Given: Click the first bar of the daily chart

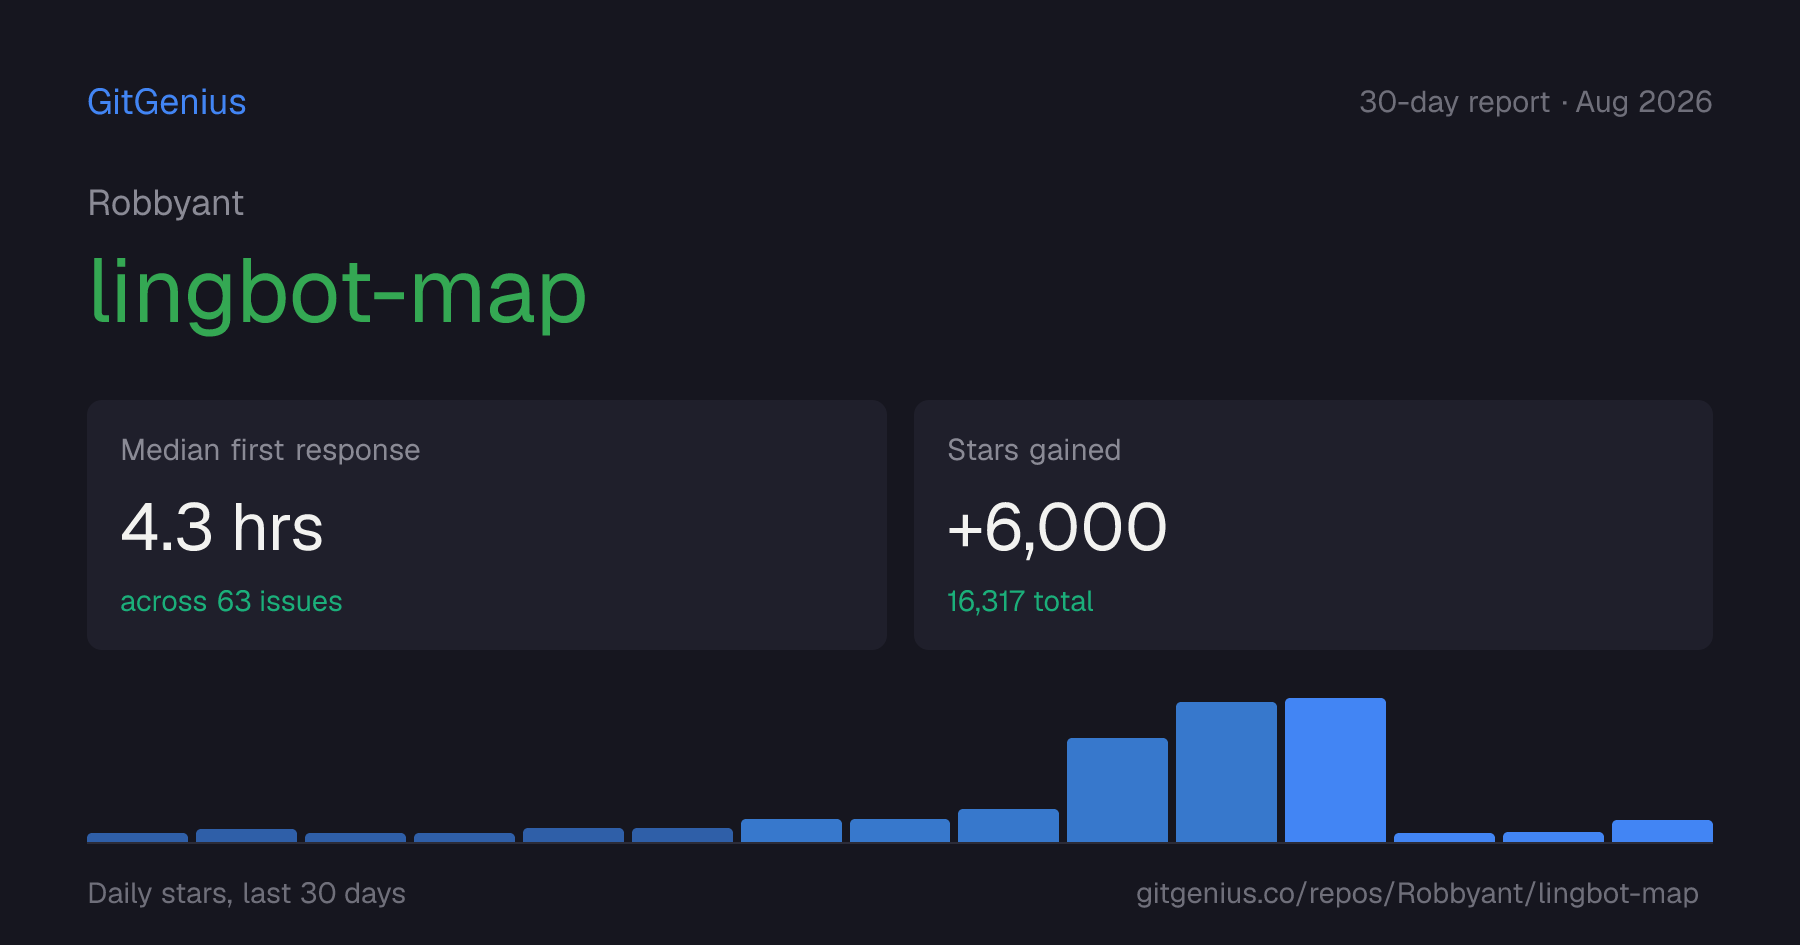Looking at the screenshot, I should [137, 838].
